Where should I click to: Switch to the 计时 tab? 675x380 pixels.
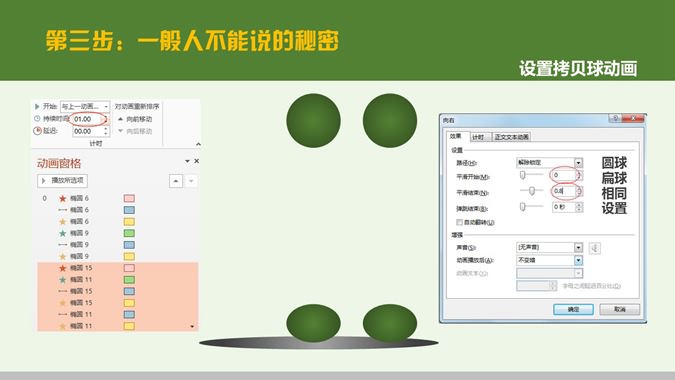pyautogui.click(x=478, y=137)
